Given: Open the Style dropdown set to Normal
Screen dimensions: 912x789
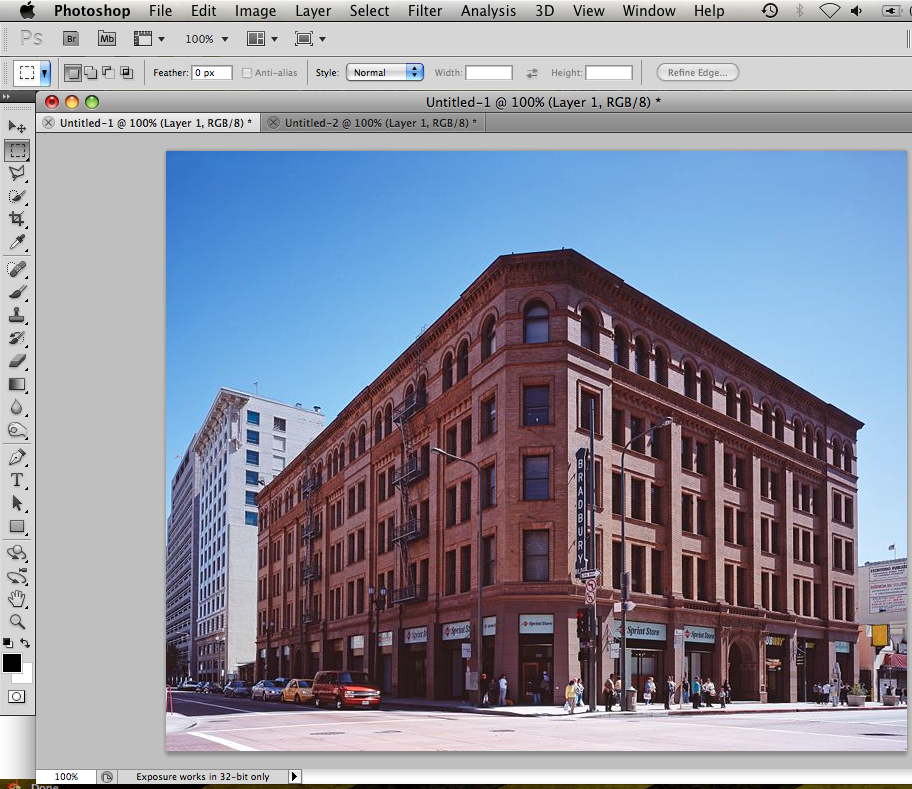Looking at the screenshot, I should point(384,73).
